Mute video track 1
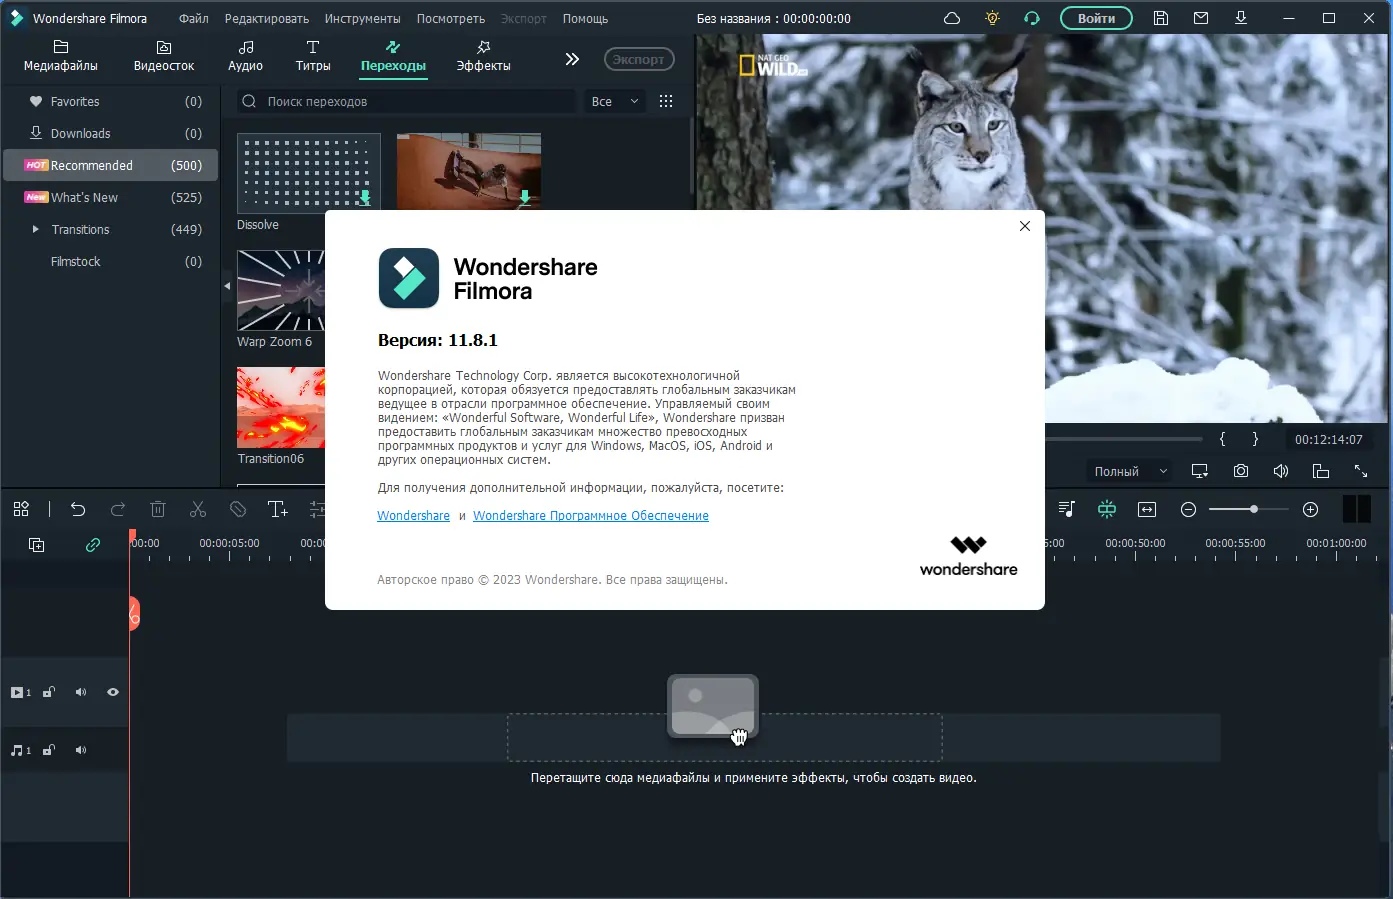 pyautogui.click(x=81, y=692)
